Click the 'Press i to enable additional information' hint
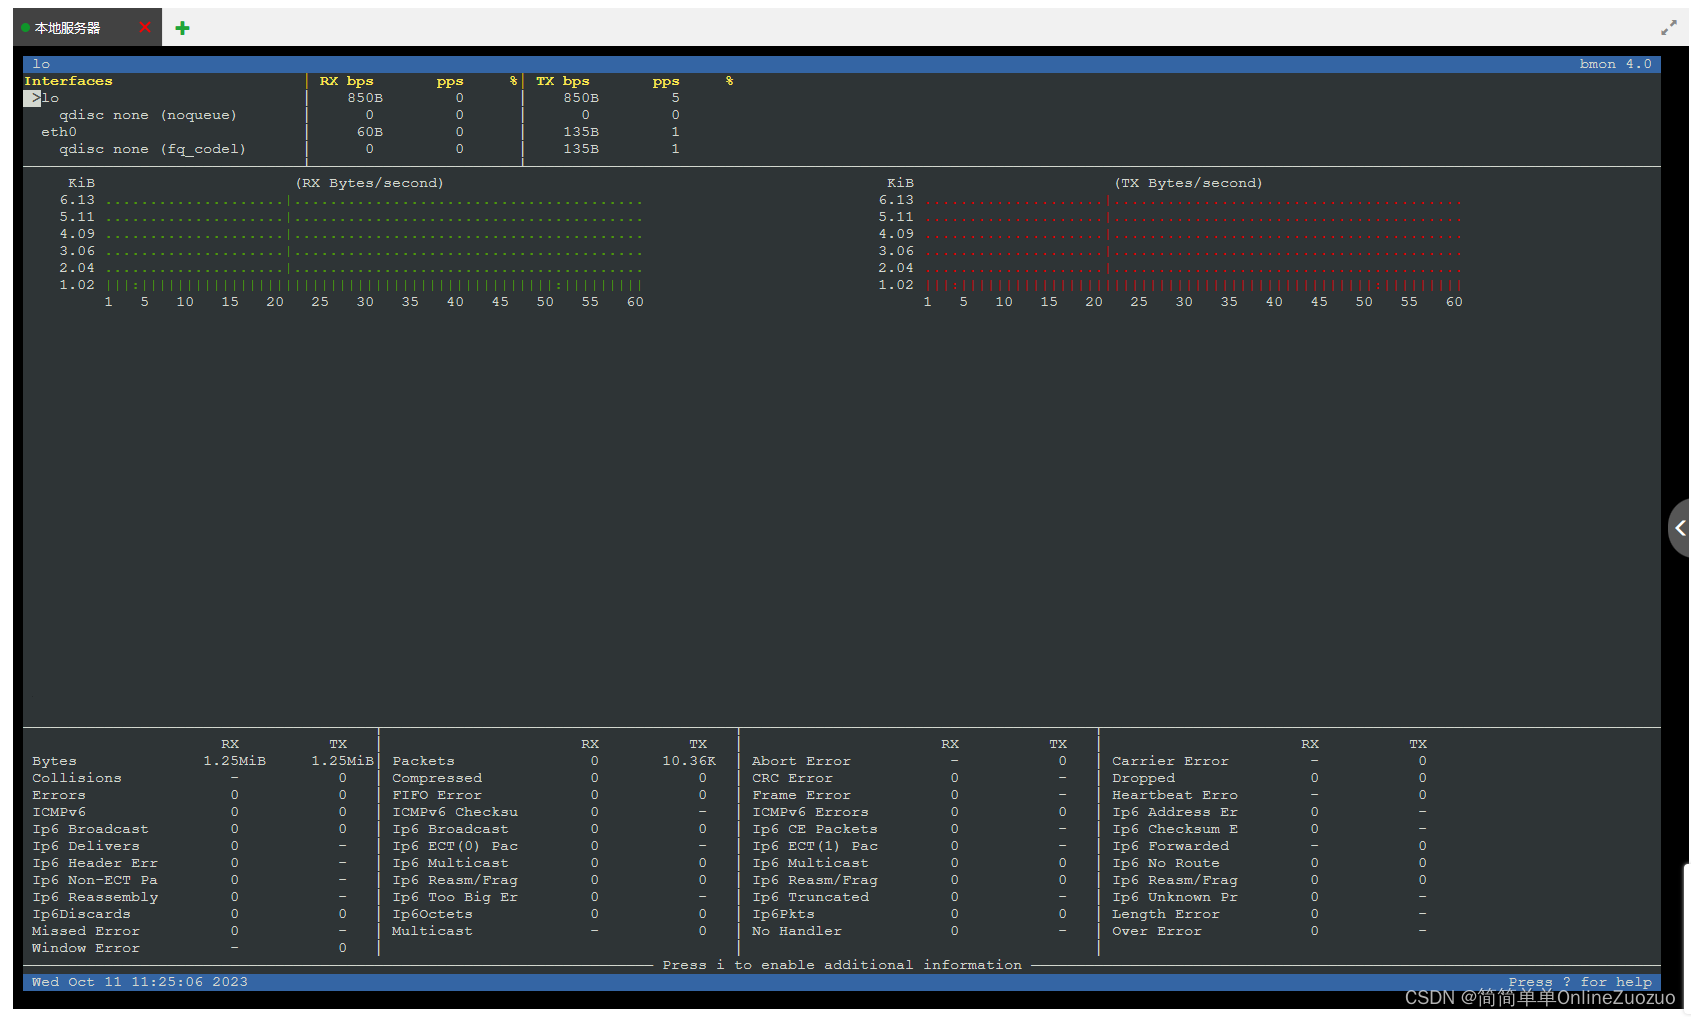Viewport: 1691px width, 1017px height. 842,965
